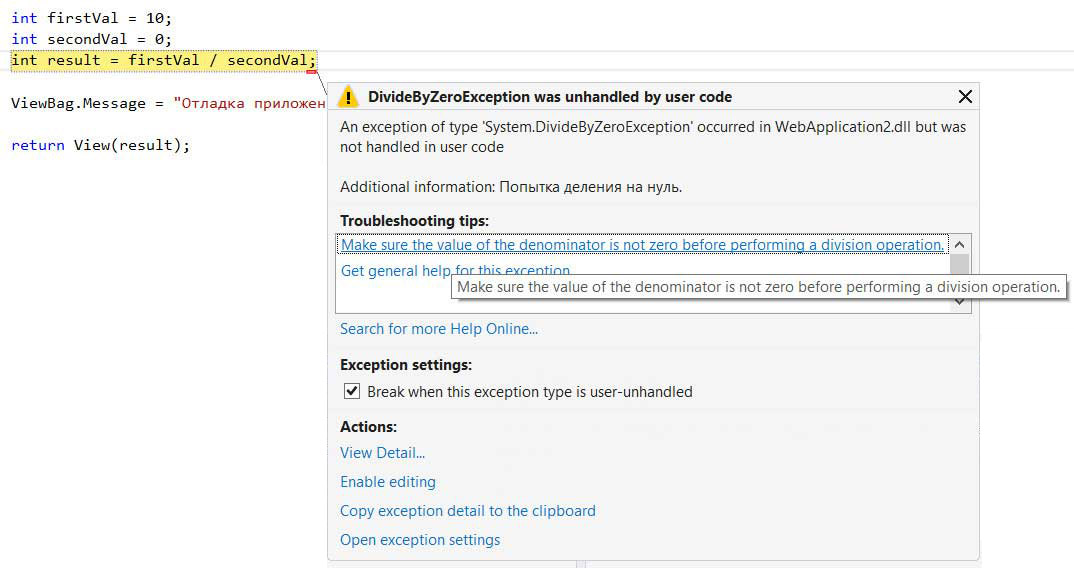Click the highlighted 'int result' code line
This screenshot has width=1074, height=568.
coord(163,60)
